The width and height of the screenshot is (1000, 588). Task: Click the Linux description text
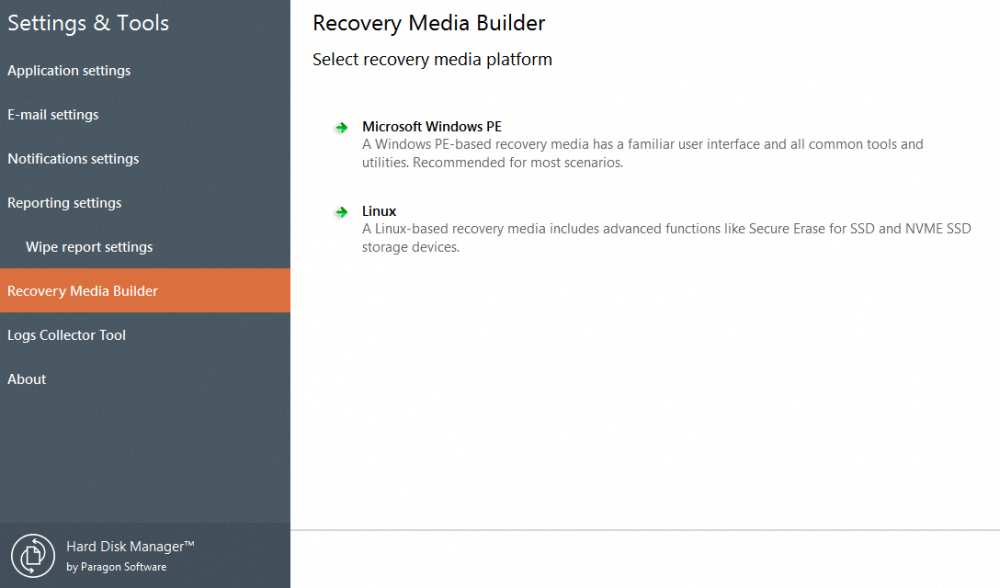point(665,237)
